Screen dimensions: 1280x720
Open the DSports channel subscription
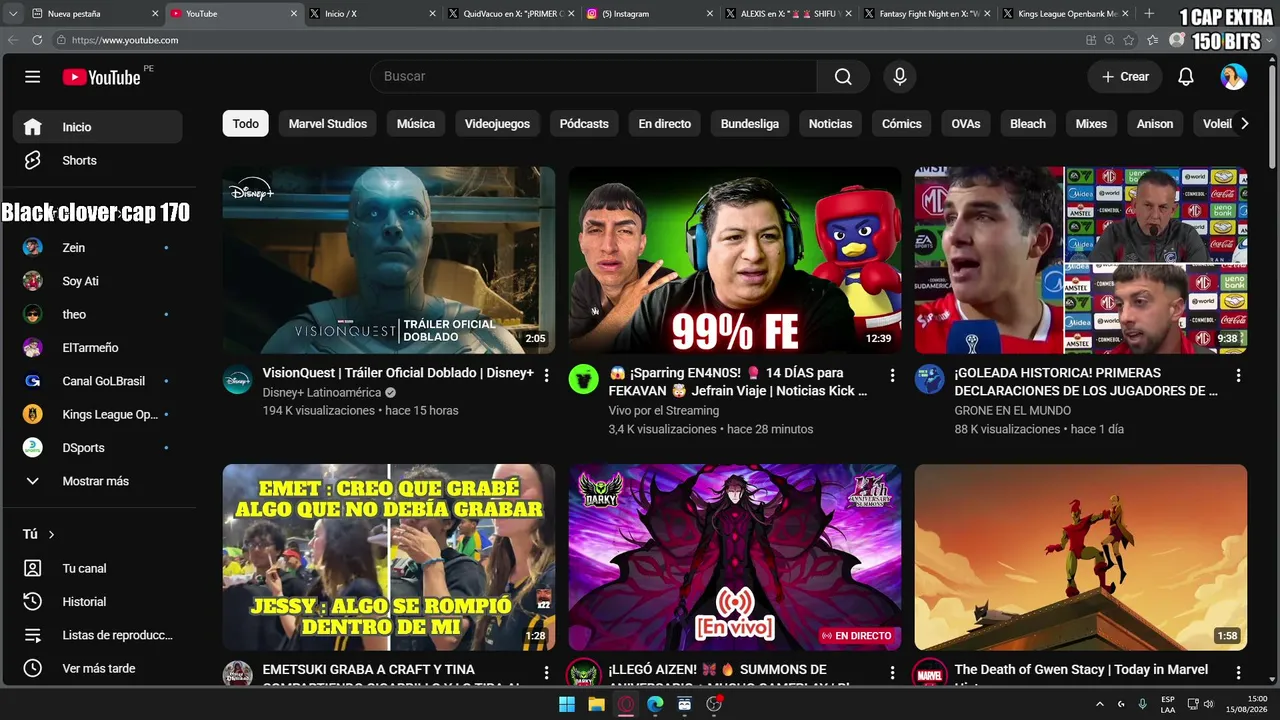pos(98,448)
